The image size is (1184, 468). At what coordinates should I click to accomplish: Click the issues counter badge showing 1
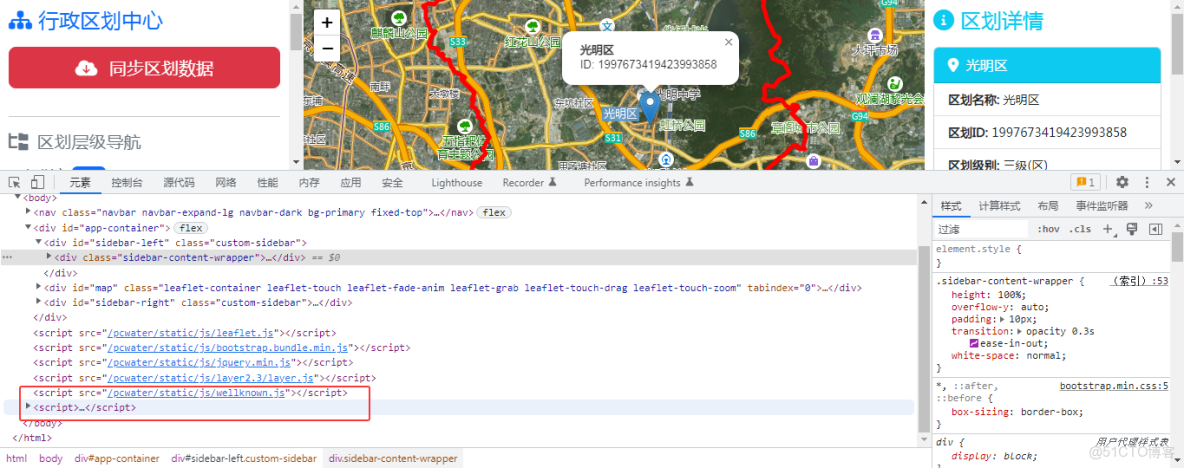[1086, 182]
